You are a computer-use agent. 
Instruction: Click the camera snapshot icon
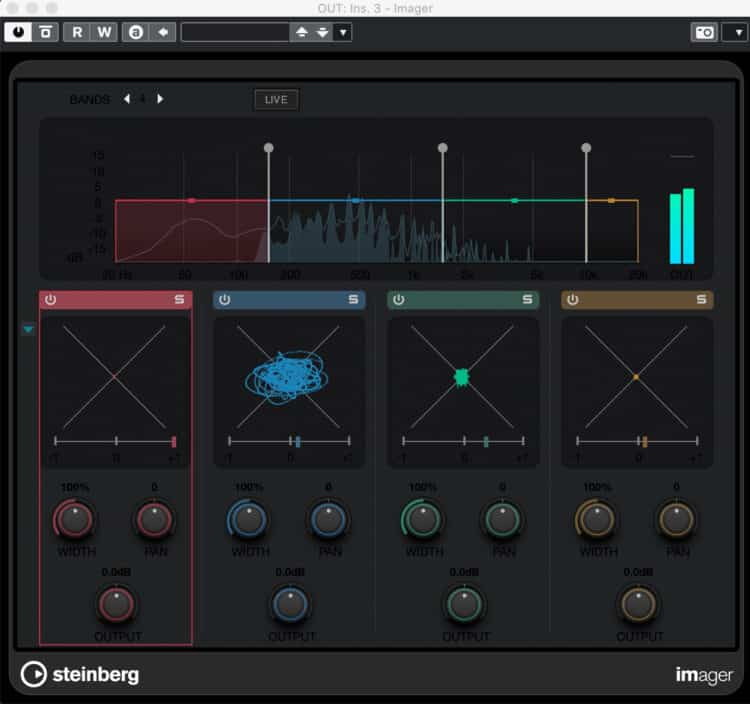click(x=704, y=33)
